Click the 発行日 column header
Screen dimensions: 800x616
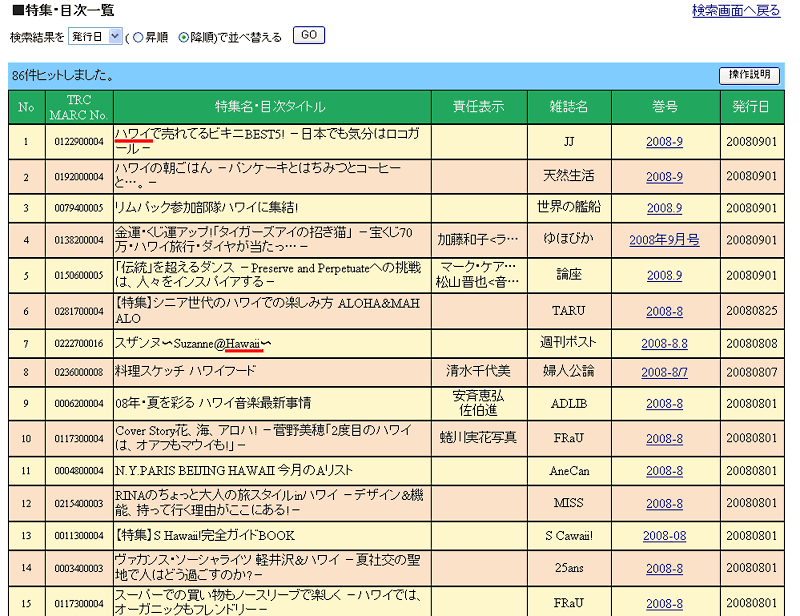pos(752,107)
